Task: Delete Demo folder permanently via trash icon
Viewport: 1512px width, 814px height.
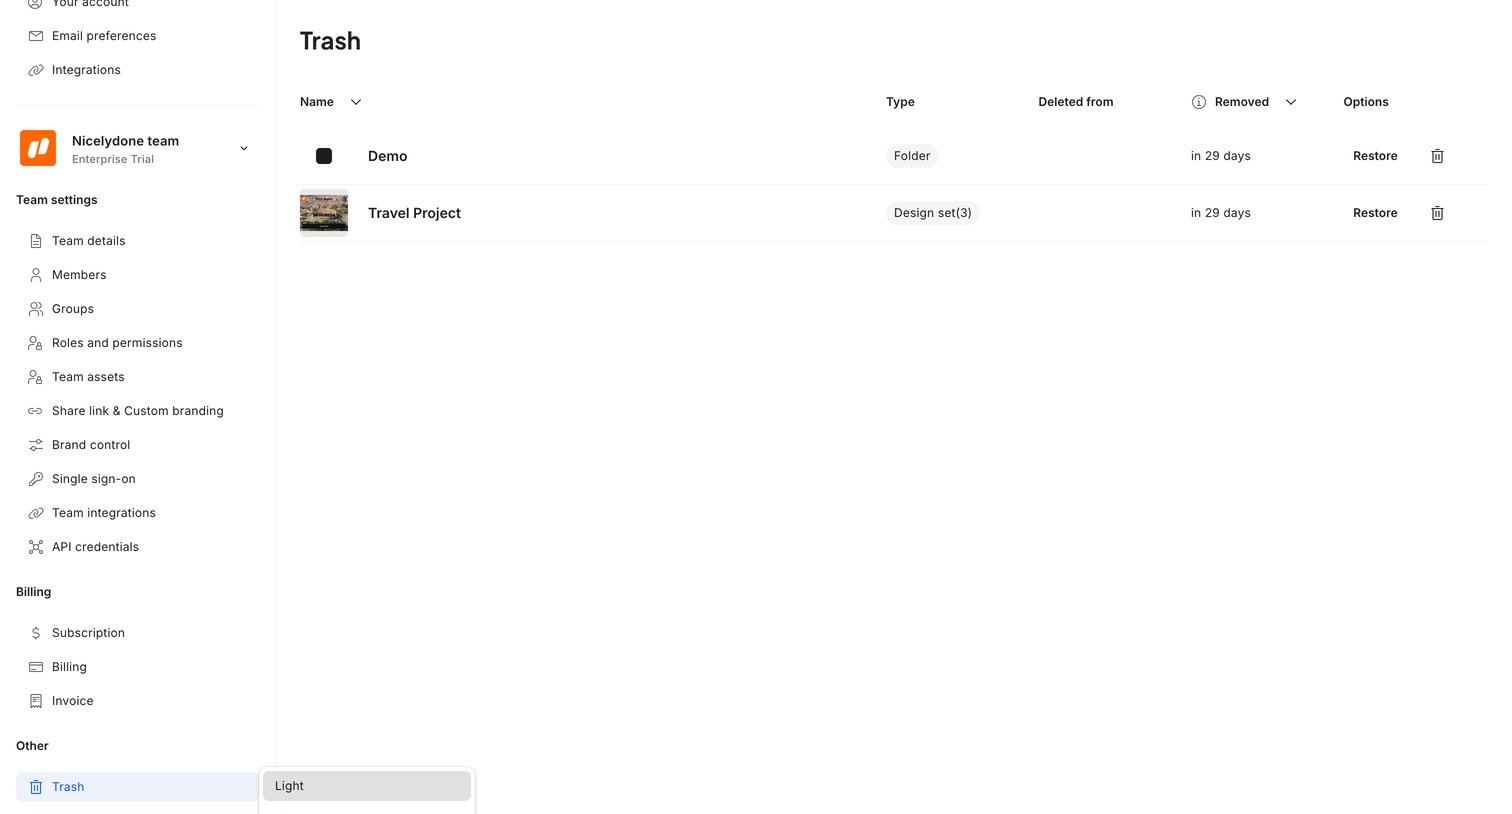Action: (1437, 156)
